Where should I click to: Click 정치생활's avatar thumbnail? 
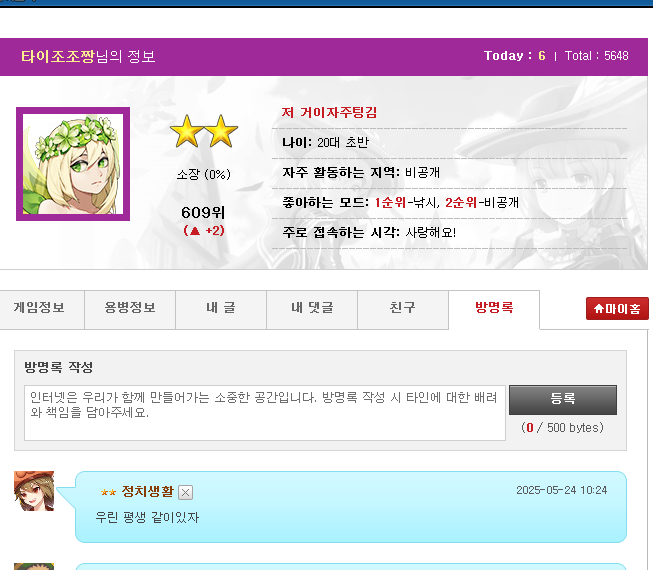(x=34, y=491)
